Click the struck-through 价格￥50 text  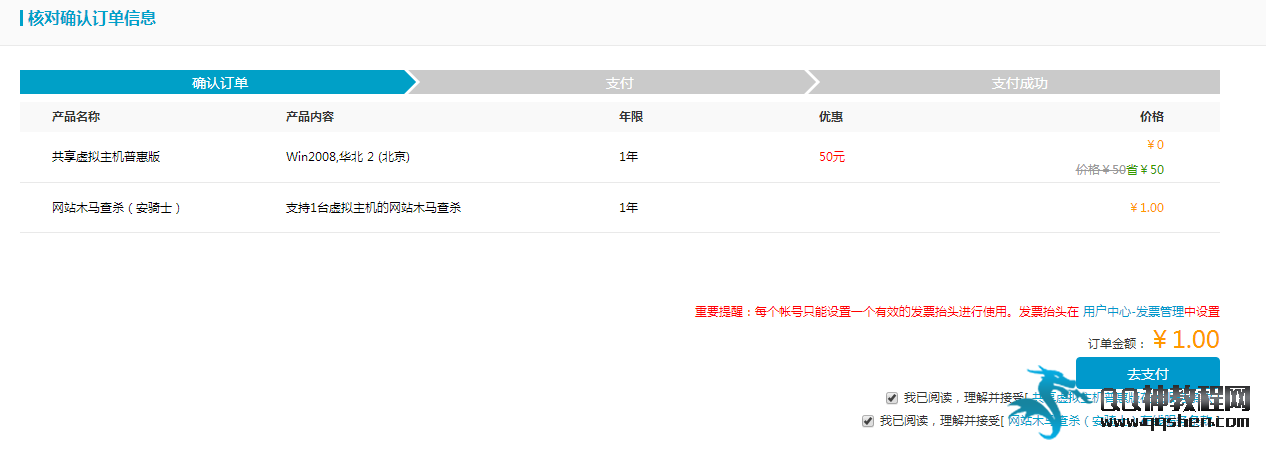click(1100, 170)
